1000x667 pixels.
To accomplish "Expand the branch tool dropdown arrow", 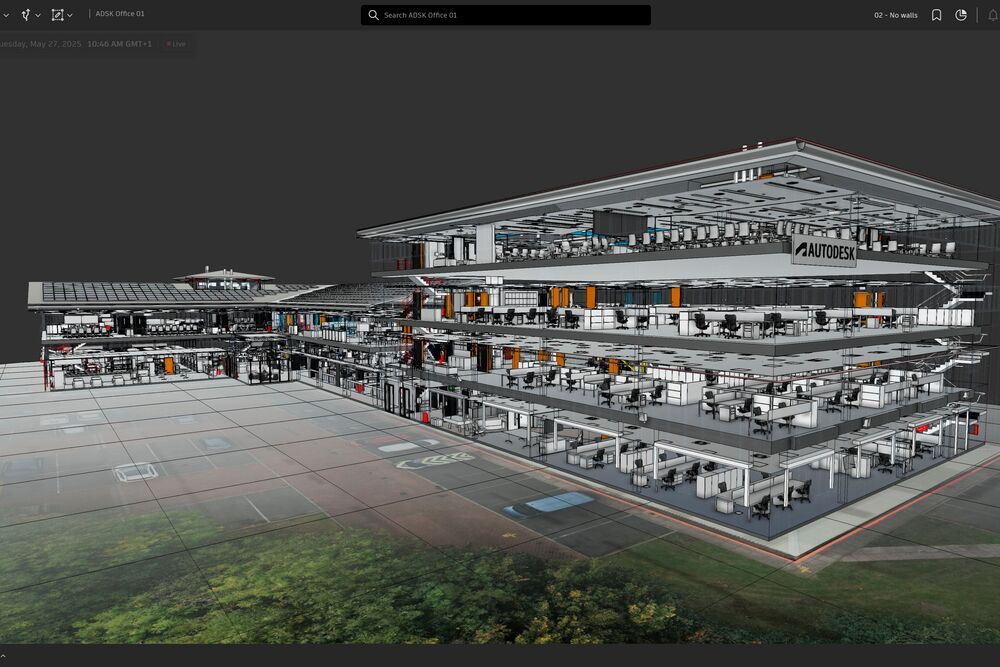I will click(x=38, y=16).
